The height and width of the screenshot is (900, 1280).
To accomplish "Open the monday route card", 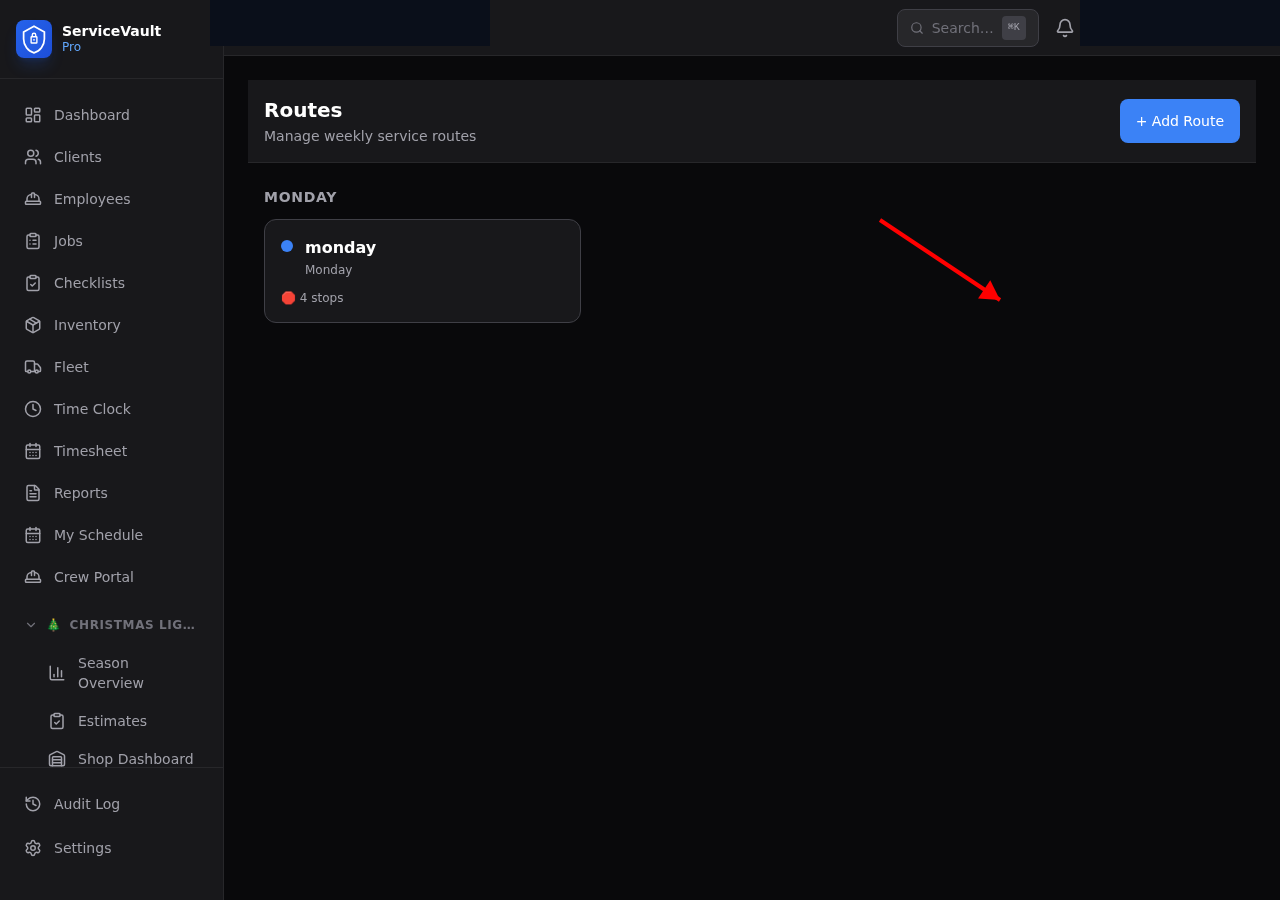I will [x=422, y=270].
